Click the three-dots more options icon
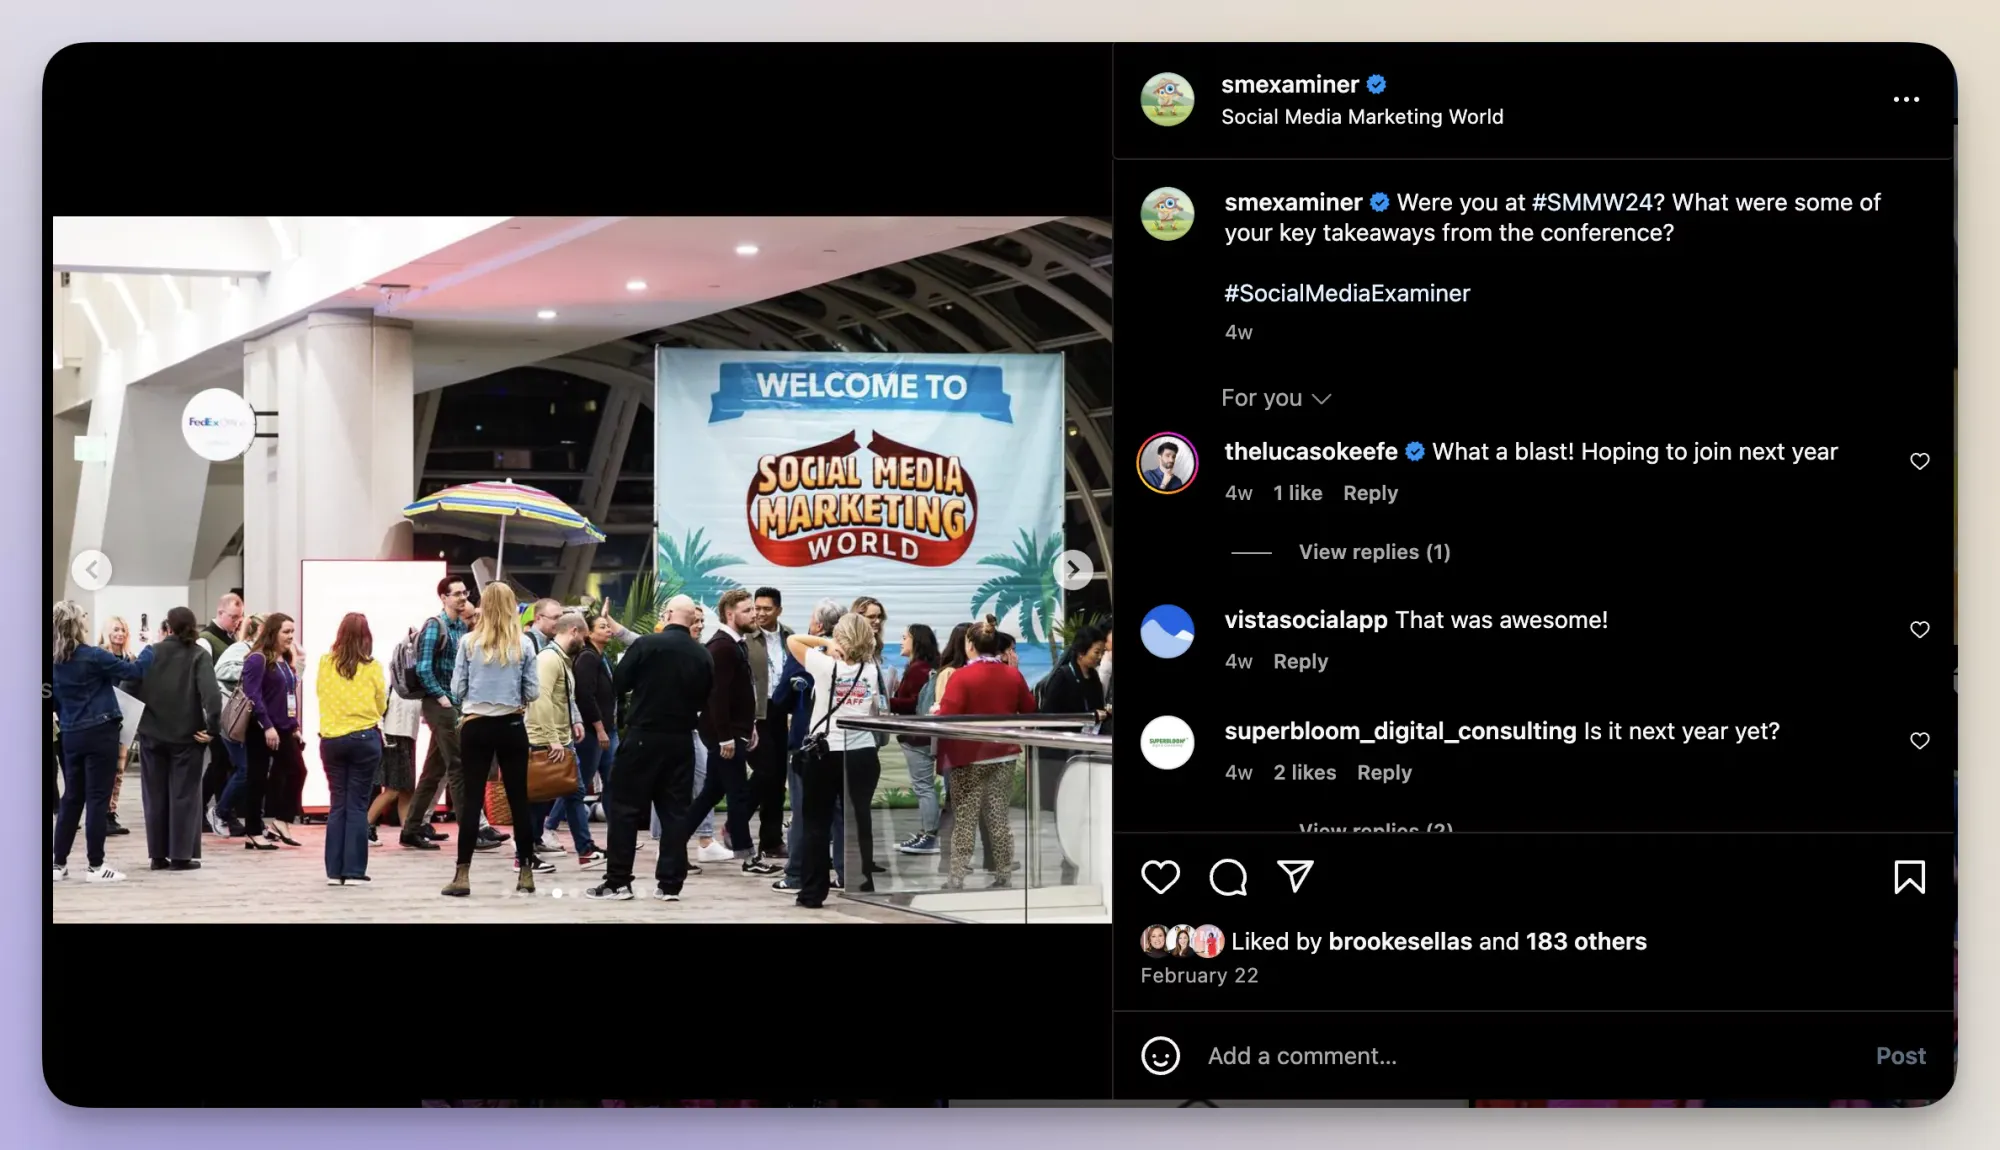2000x1150 pixels. tap(1907, 98)
